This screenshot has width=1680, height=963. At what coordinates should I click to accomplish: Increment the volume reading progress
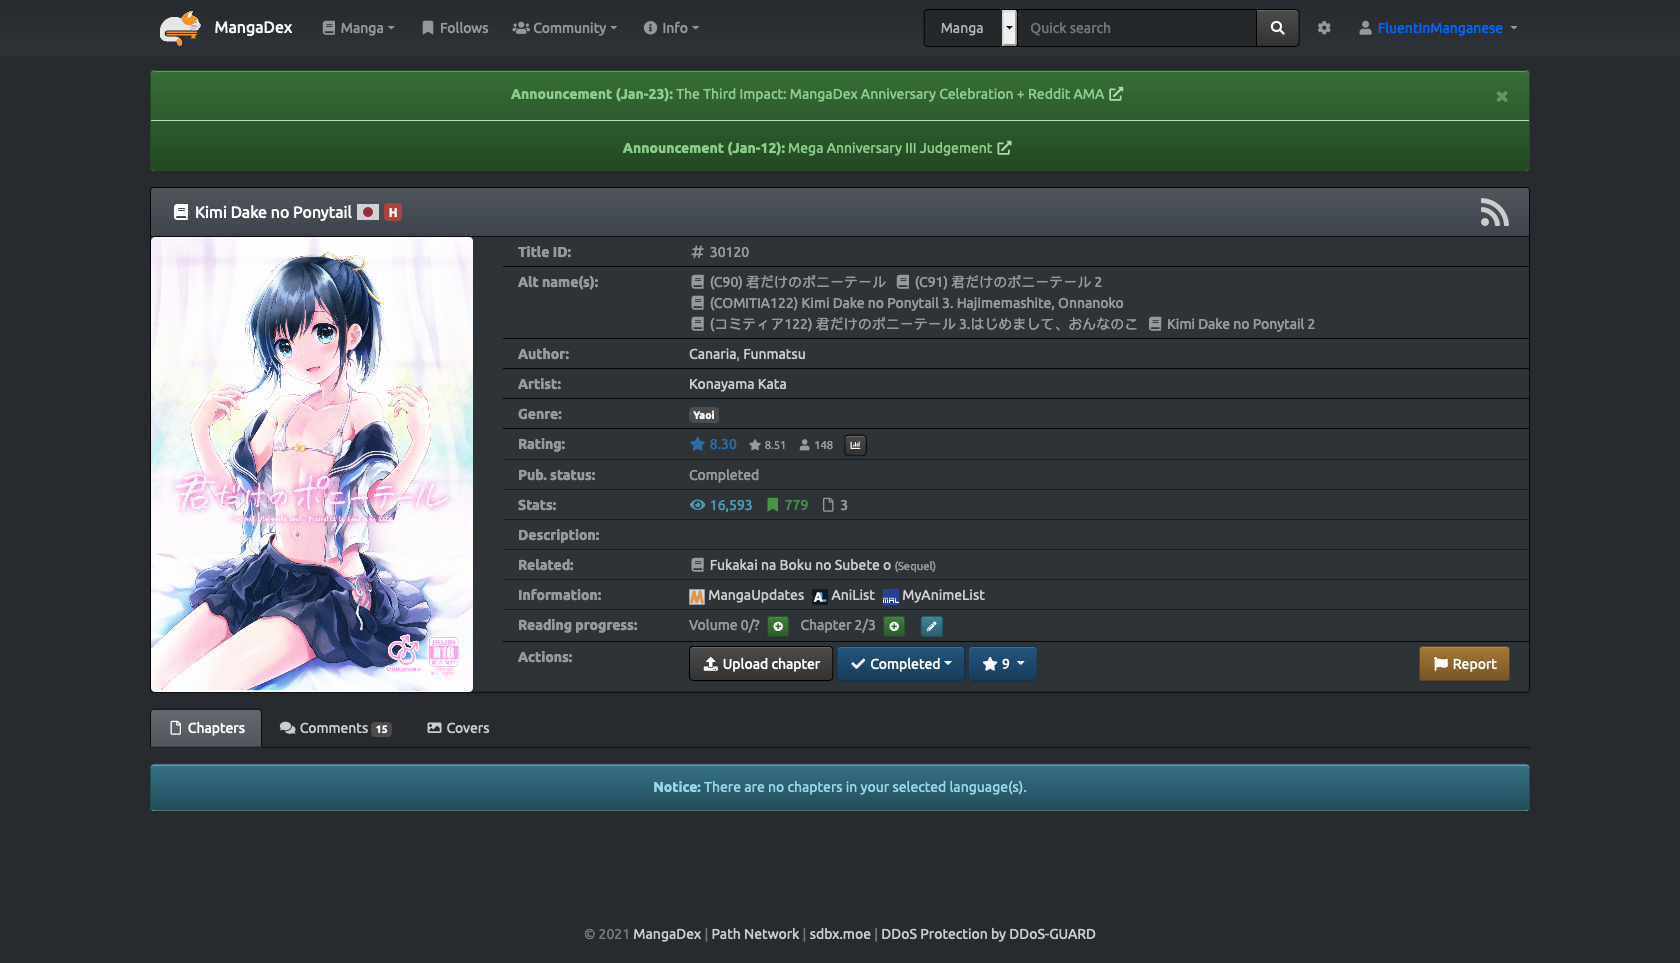point(778,626)
